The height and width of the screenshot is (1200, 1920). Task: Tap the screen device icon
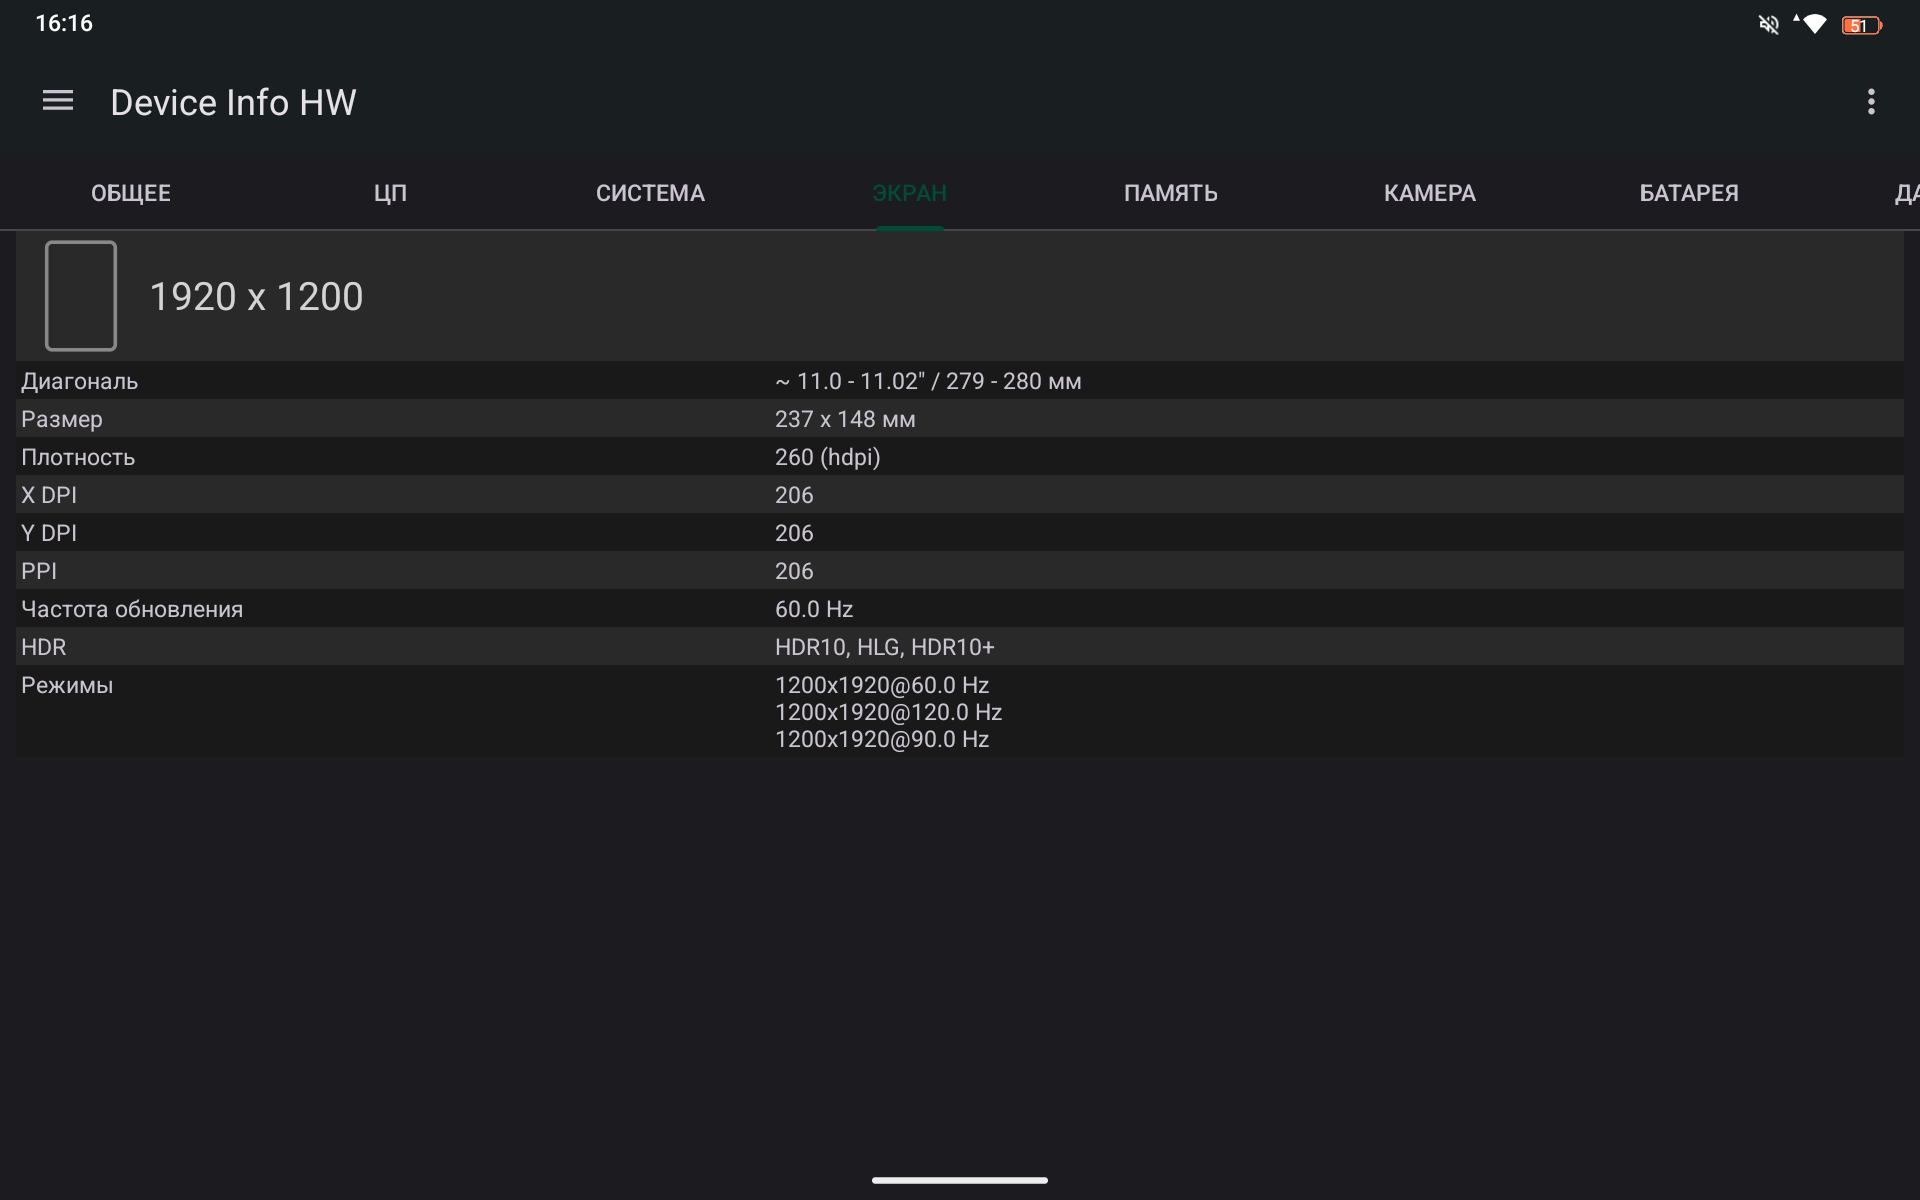(x=81, y=296)
